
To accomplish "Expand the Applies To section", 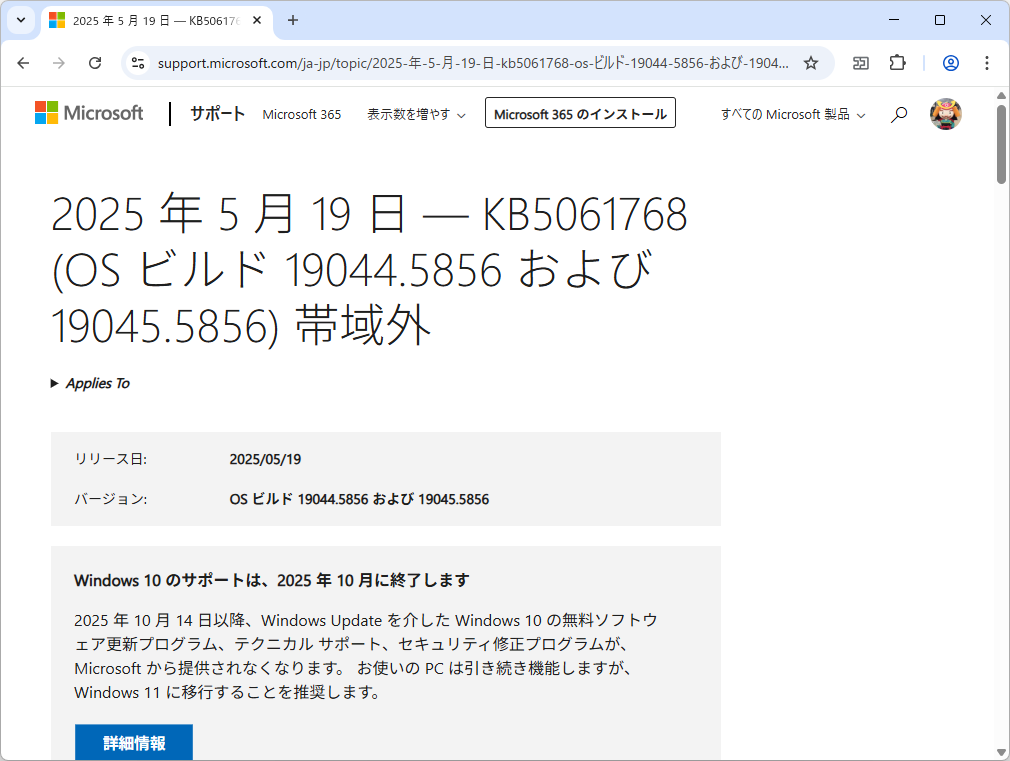I will (90, 383).
